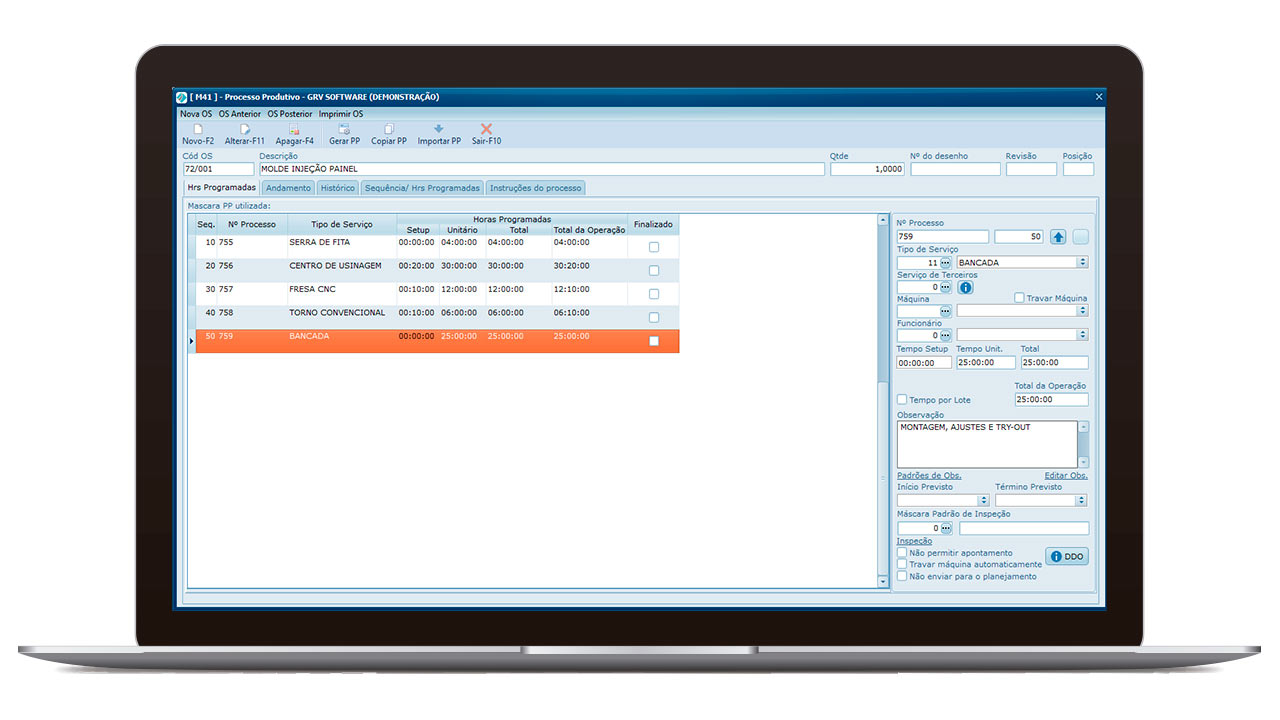The height and width of the screenshot is (720, 1280).
Task: Open the Máquina dropdown list
Action: point(1083,311)
